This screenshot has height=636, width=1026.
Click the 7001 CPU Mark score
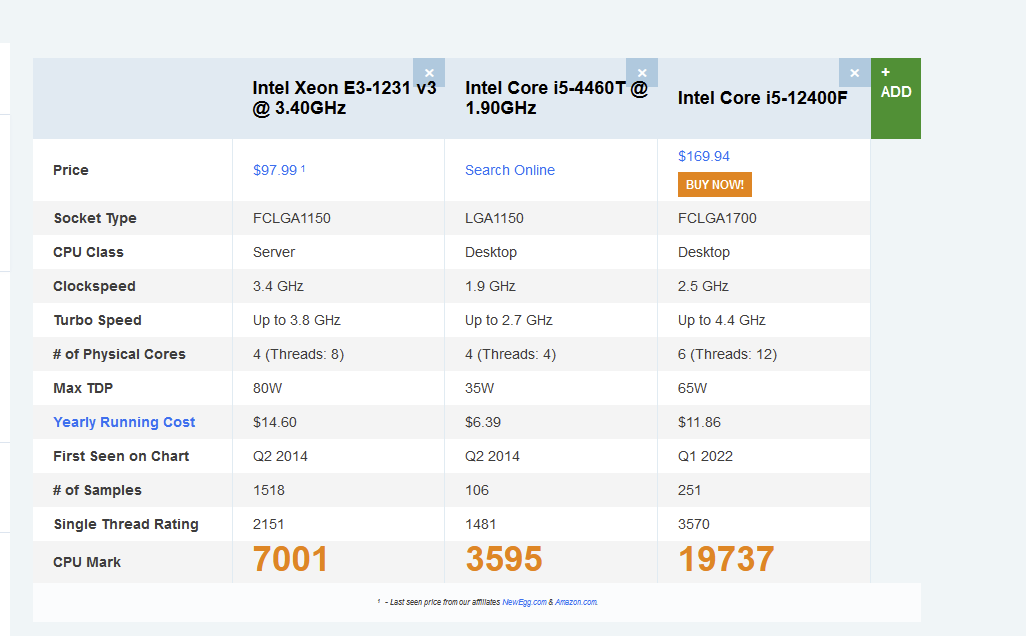(290, 560)
